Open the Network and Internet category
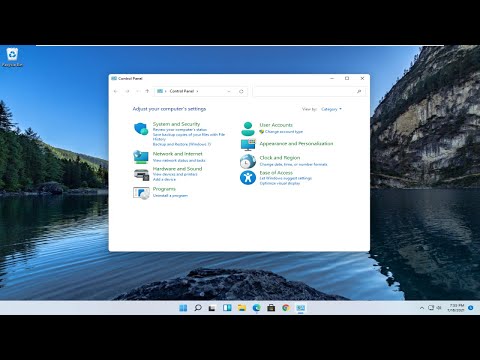The height and width of the screenshot is (360, 480). pyautogui.click(x=177, y=154)
